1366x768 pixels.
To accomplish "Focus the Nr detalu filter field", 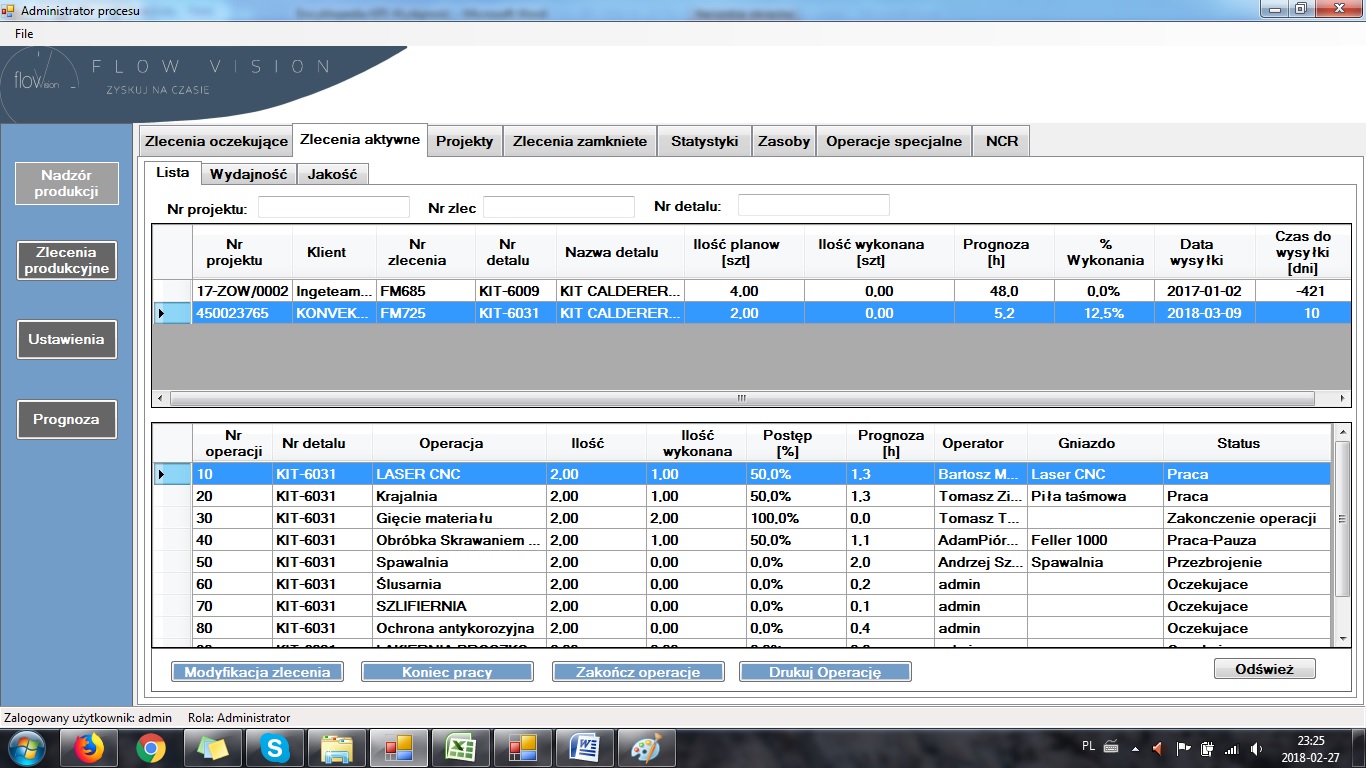I will [813, 205].
